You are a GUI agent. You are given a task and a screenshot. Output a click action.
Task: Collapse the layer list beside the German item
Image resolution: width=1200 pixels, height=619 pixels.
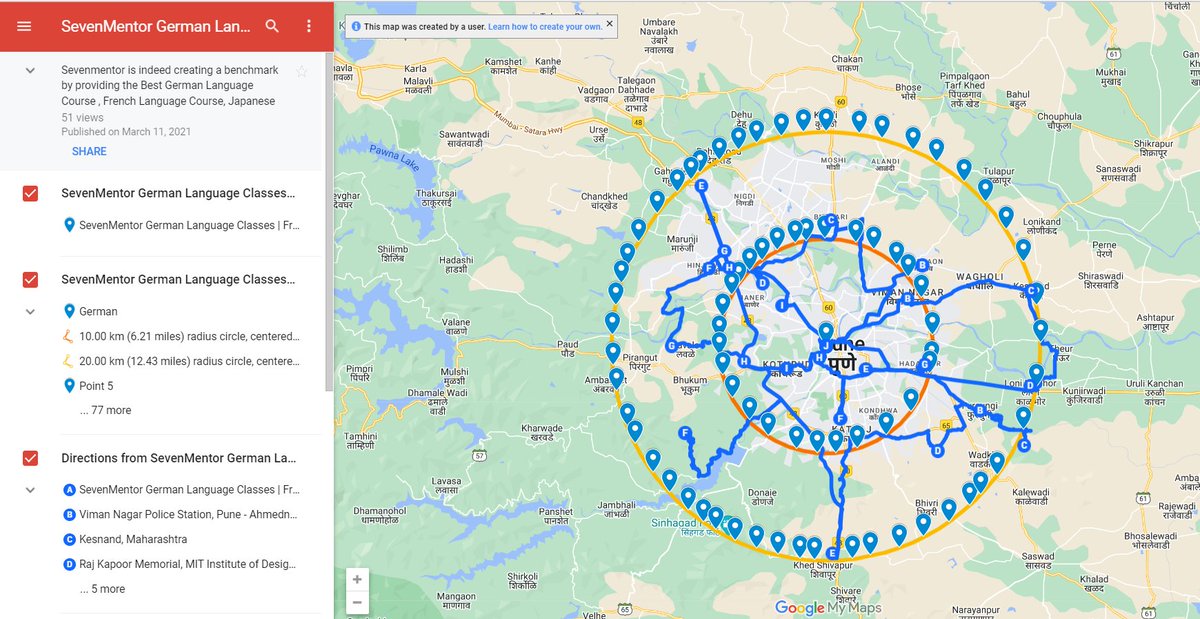click(30, 311)
